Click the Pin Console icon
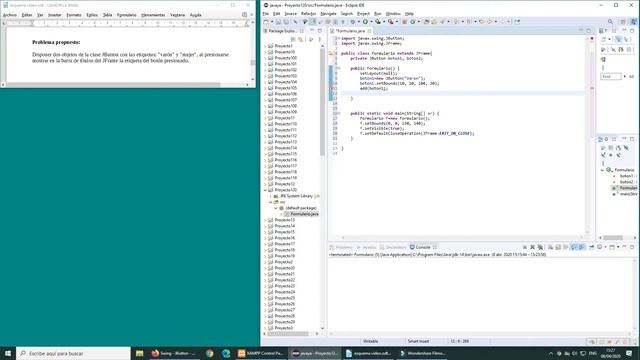The image size is (640, 360). (x=591, y=247)
